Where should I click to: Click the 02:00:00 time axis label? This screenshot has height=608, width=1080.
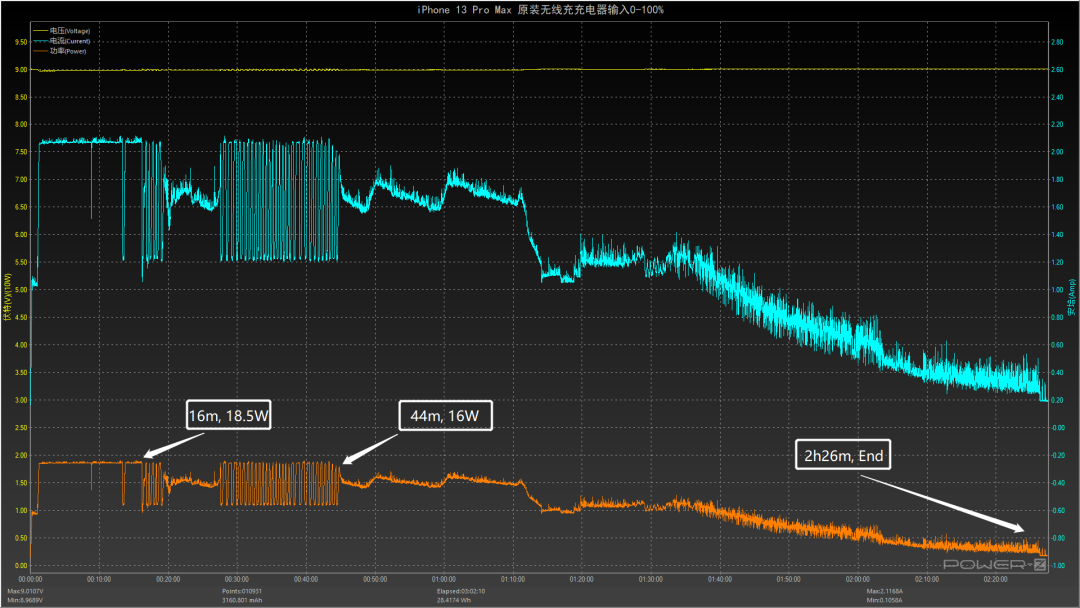point(858,580)
